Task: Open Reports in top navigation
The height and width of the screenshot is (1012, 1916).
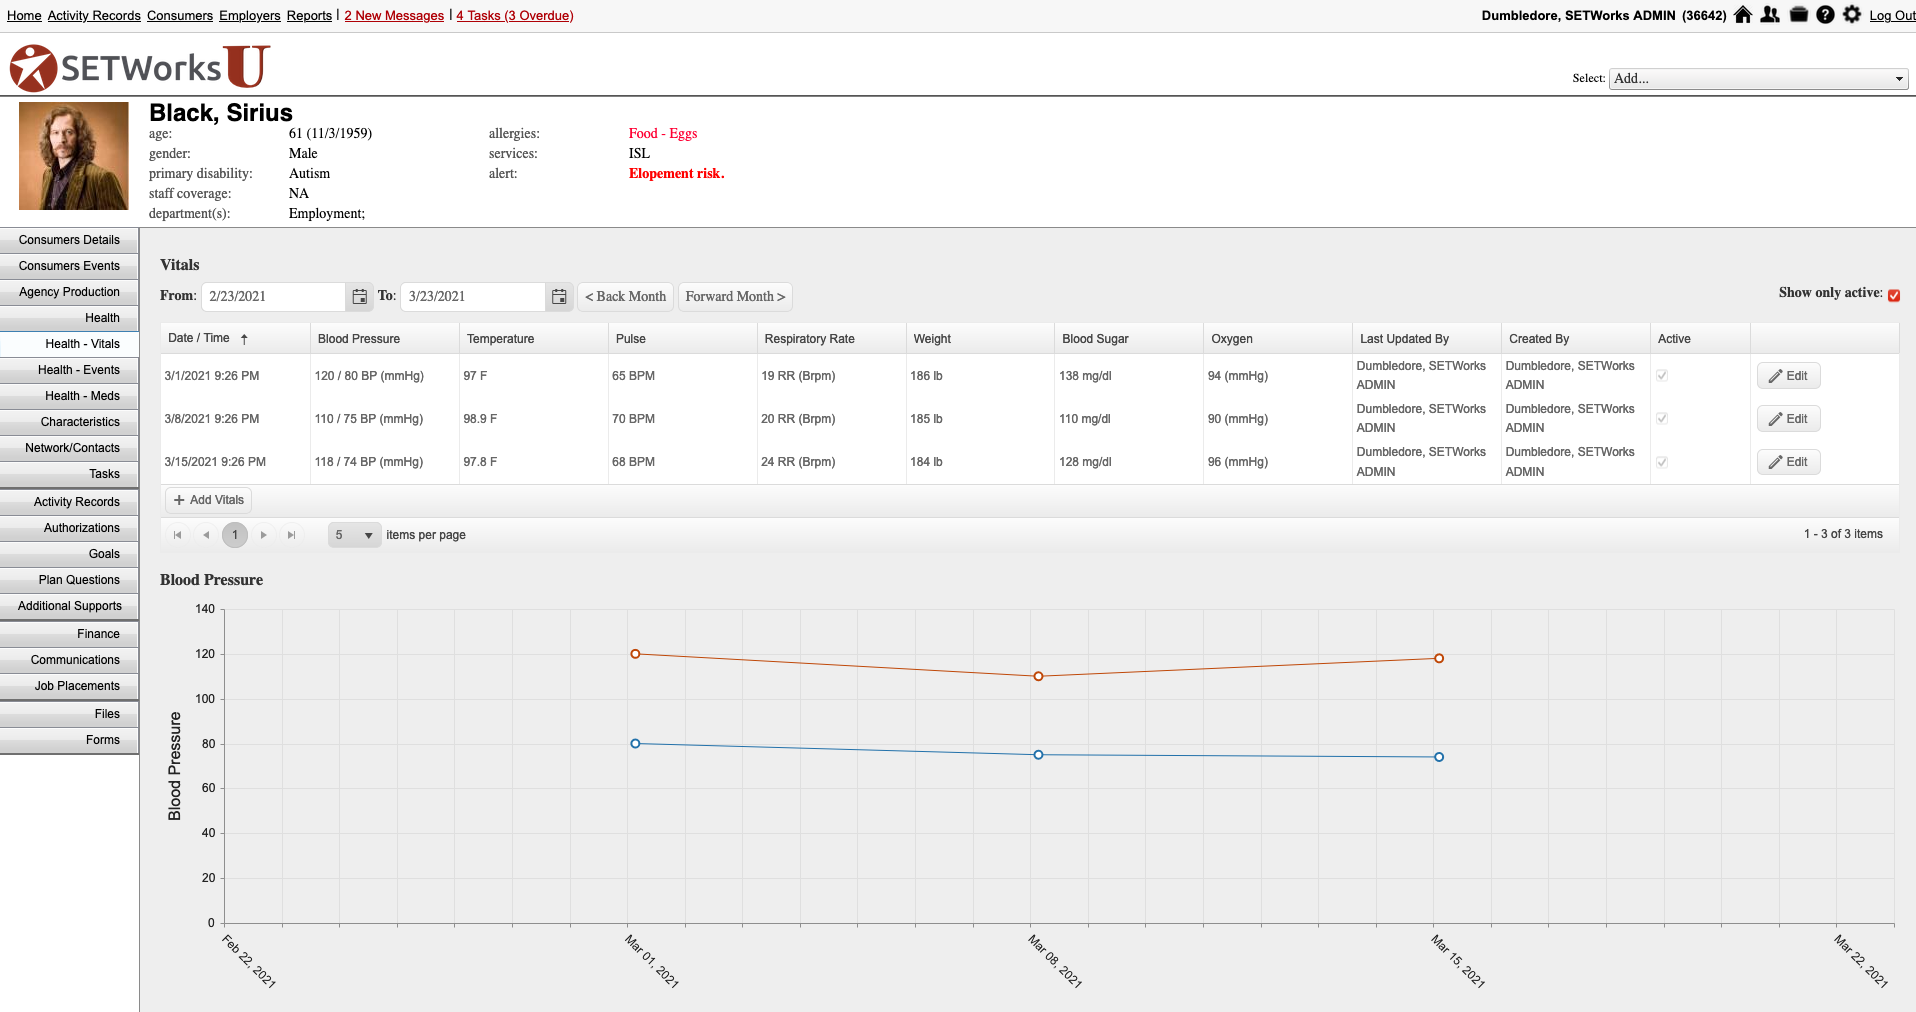Action: pyautogui.click(x=309, y=16)
